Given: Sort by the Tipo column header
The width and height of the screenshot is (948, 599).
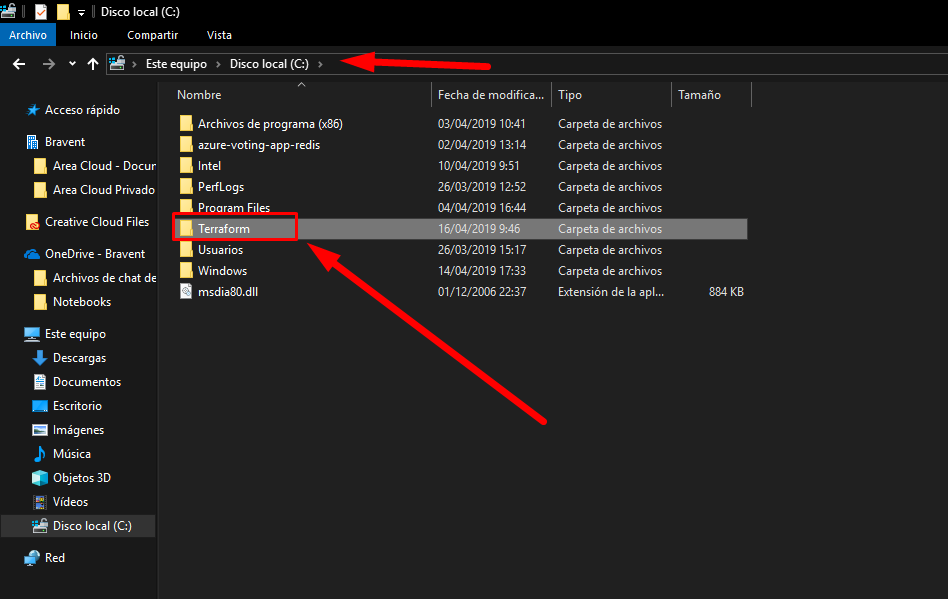Looking at the screenshot, I should [x=570, y=95].
